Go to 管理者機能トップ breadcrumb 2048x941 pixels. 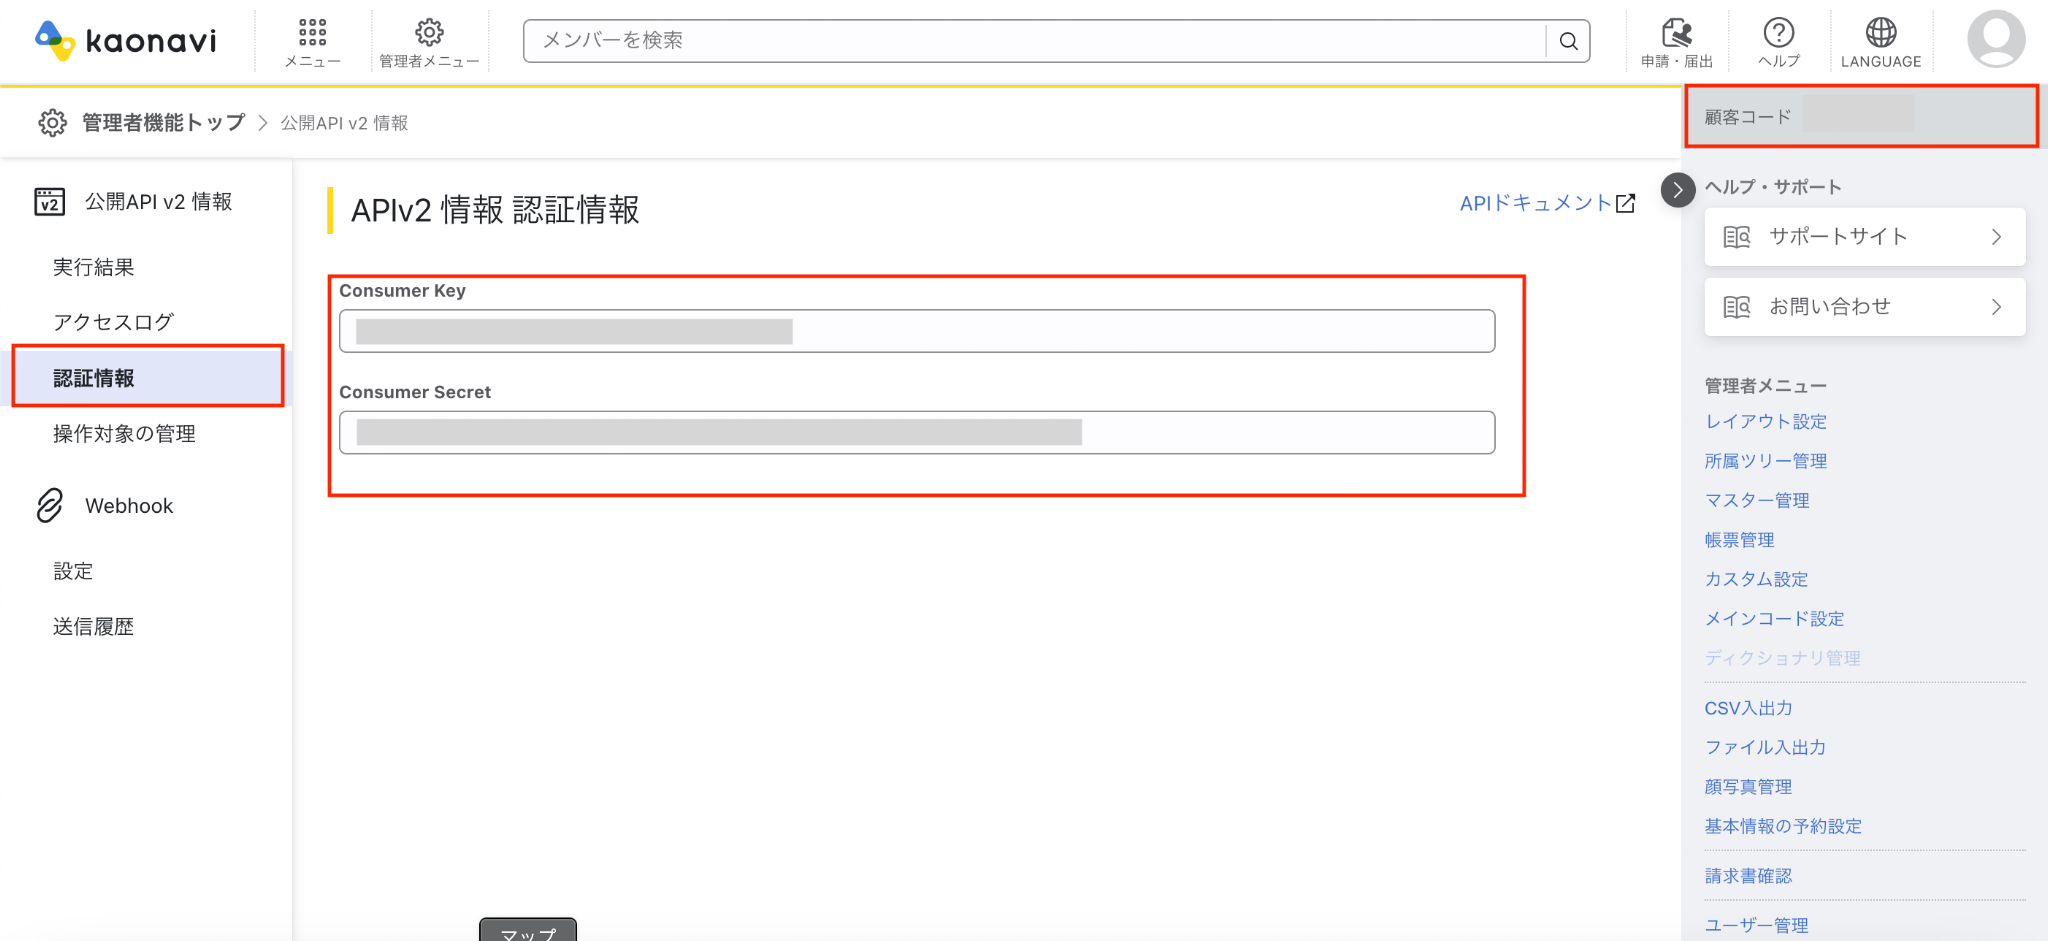coord(163,122)
